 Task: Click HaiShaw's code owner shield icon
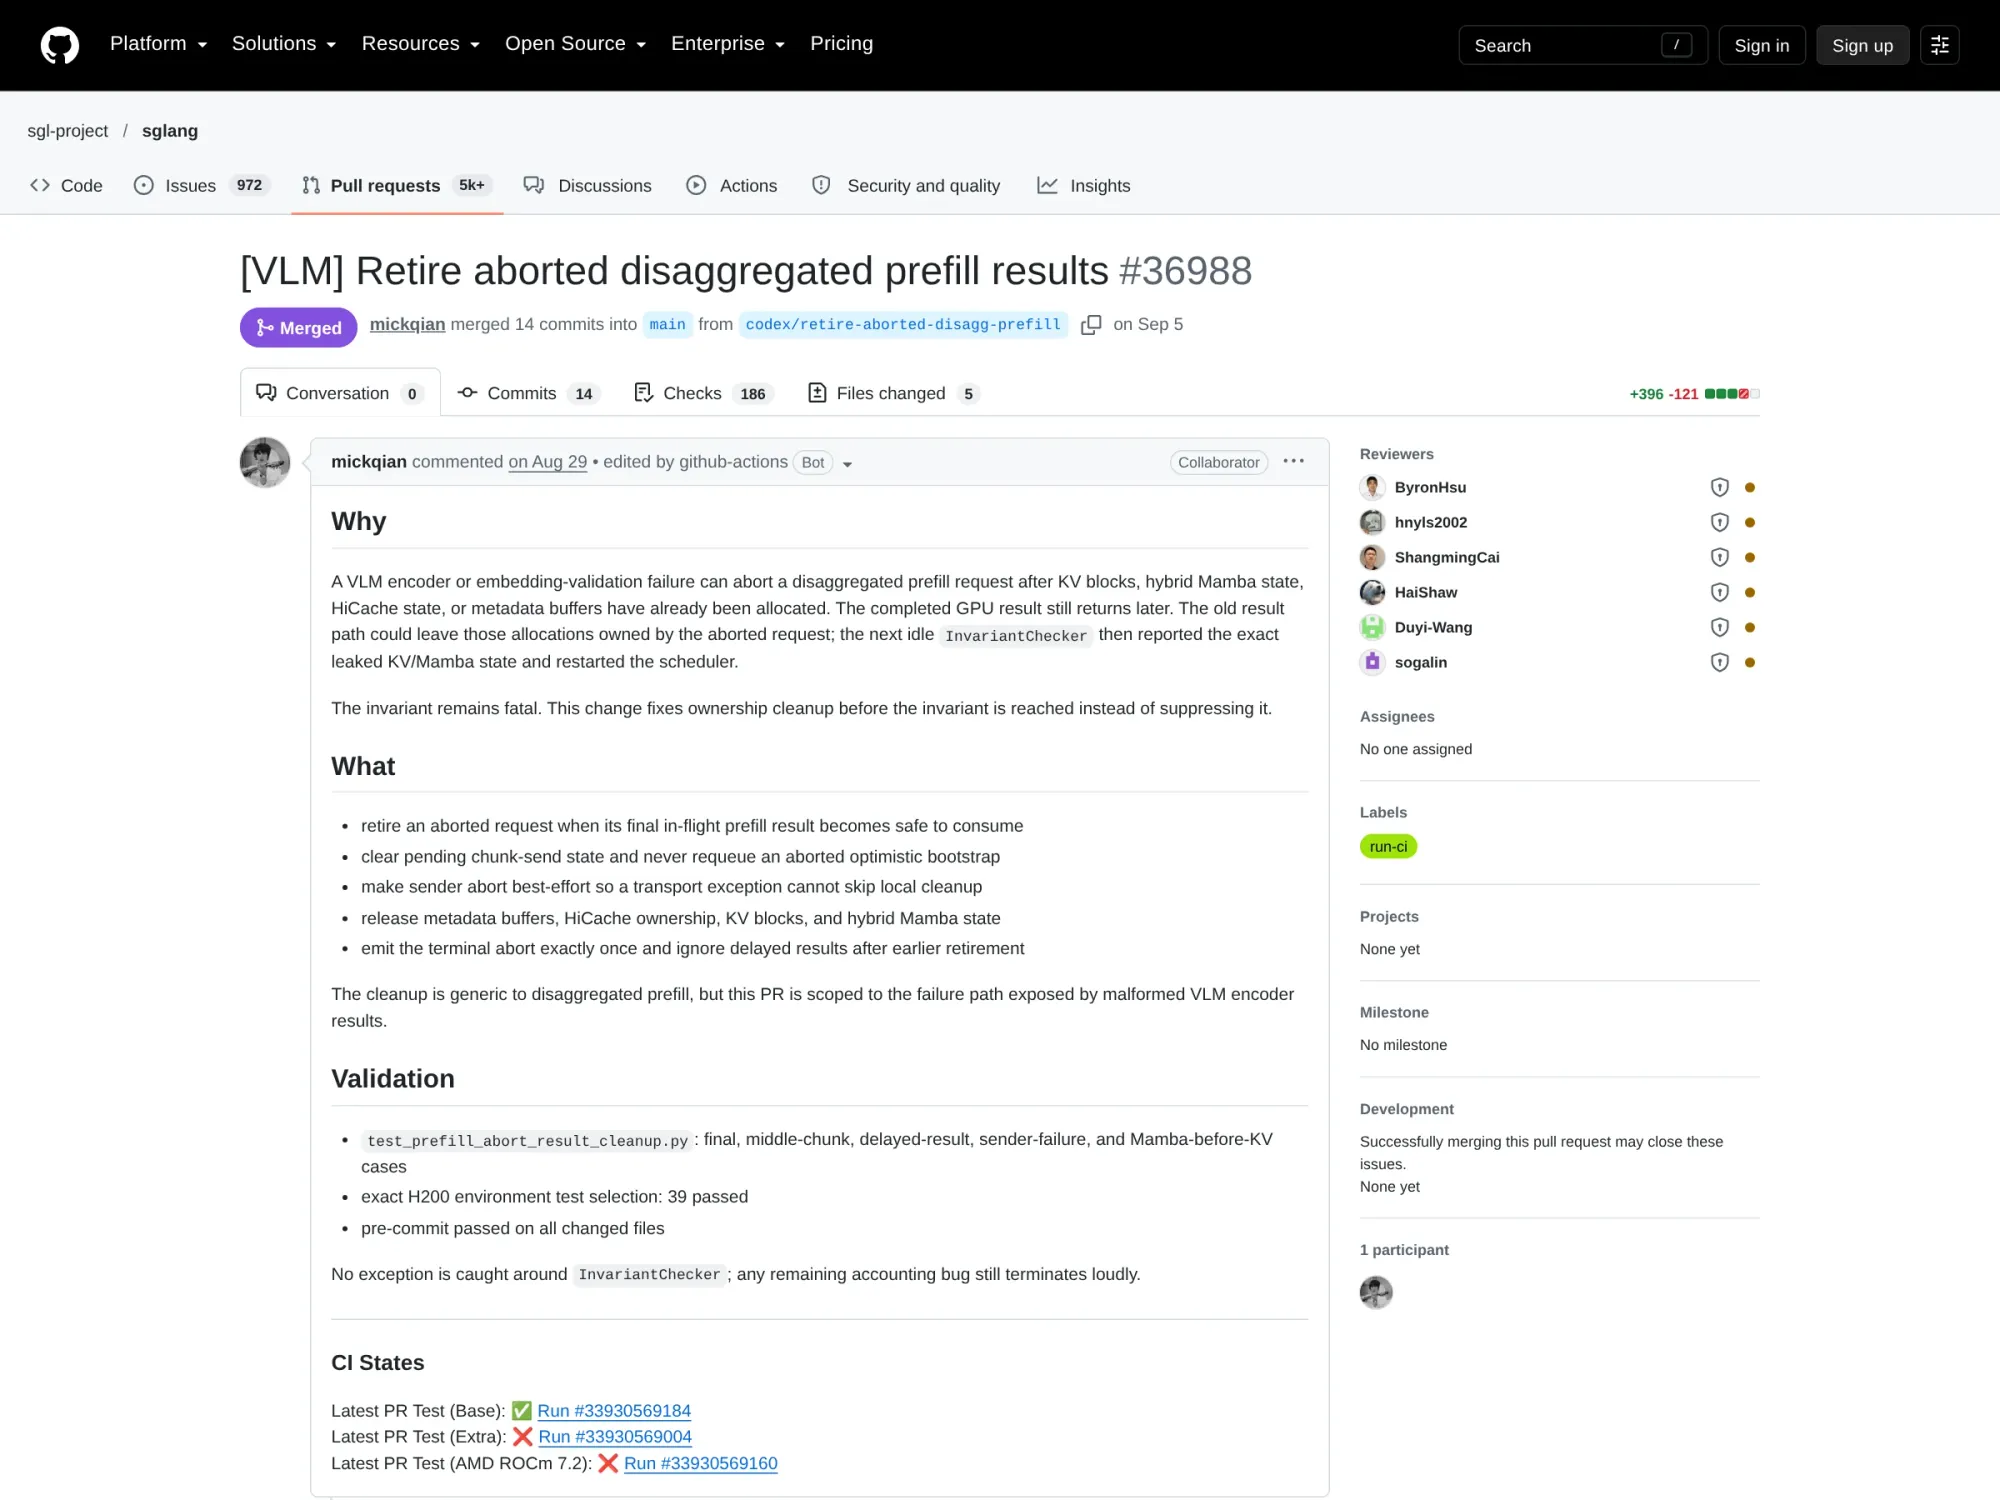(1719, 593)
